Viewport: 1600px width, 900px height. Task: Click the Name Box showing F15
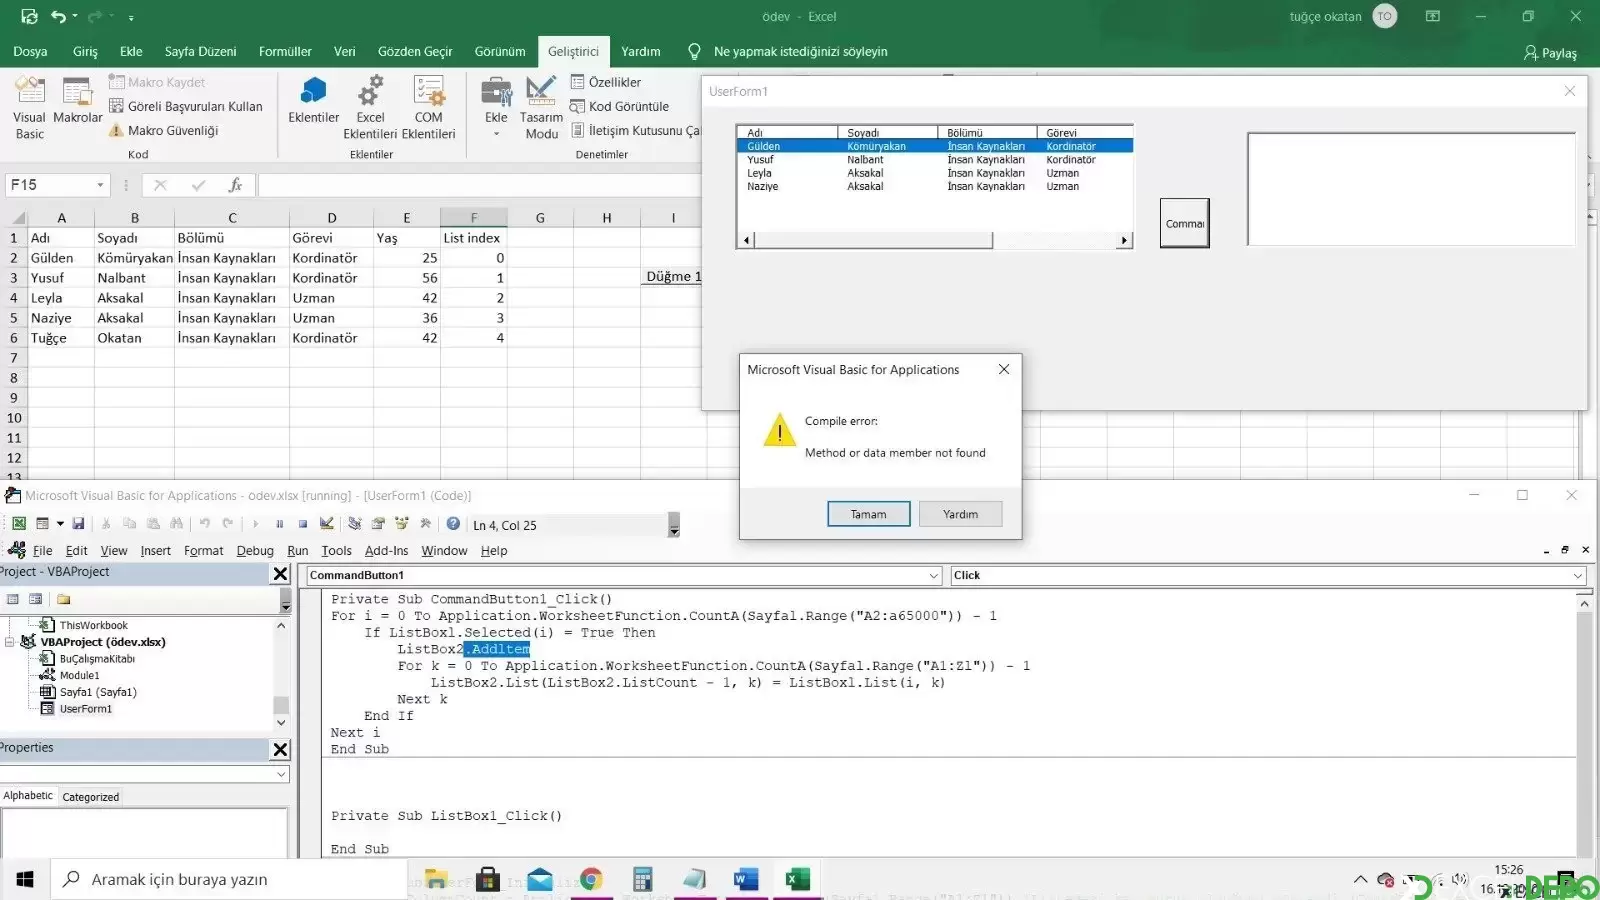(50, 185)
